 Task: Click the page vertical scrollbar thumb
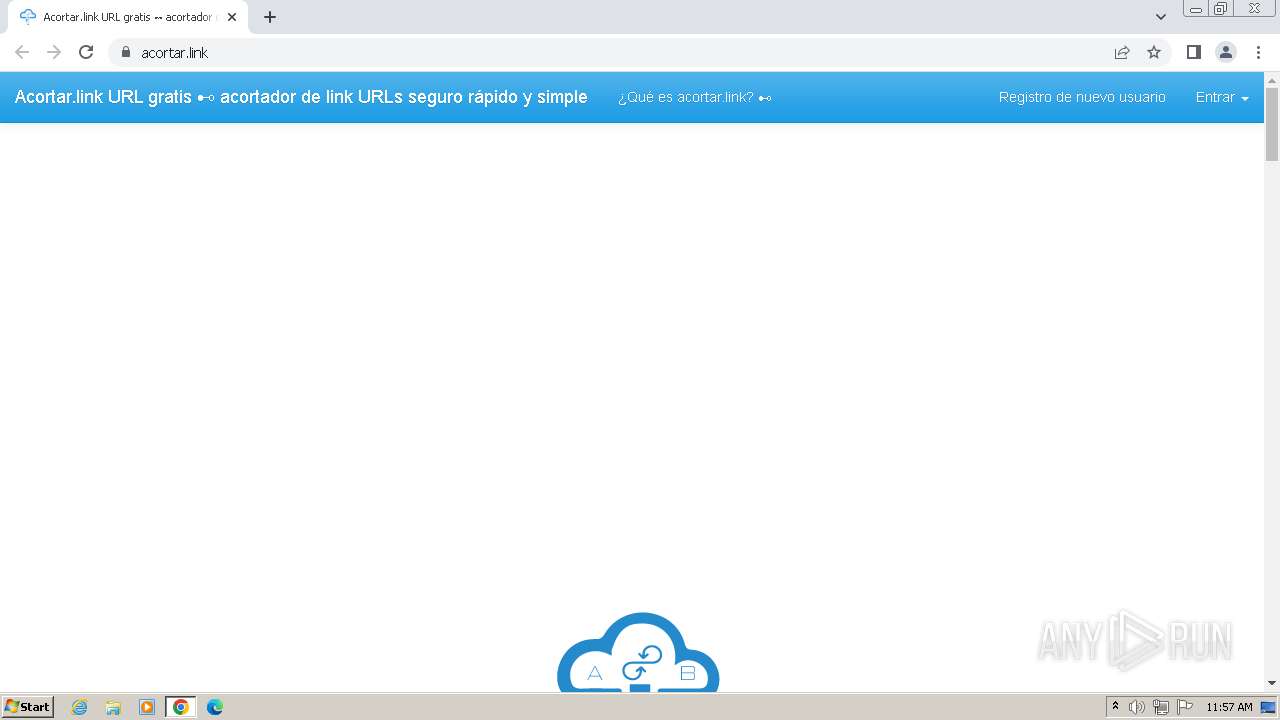click(x=1272, y=124)
